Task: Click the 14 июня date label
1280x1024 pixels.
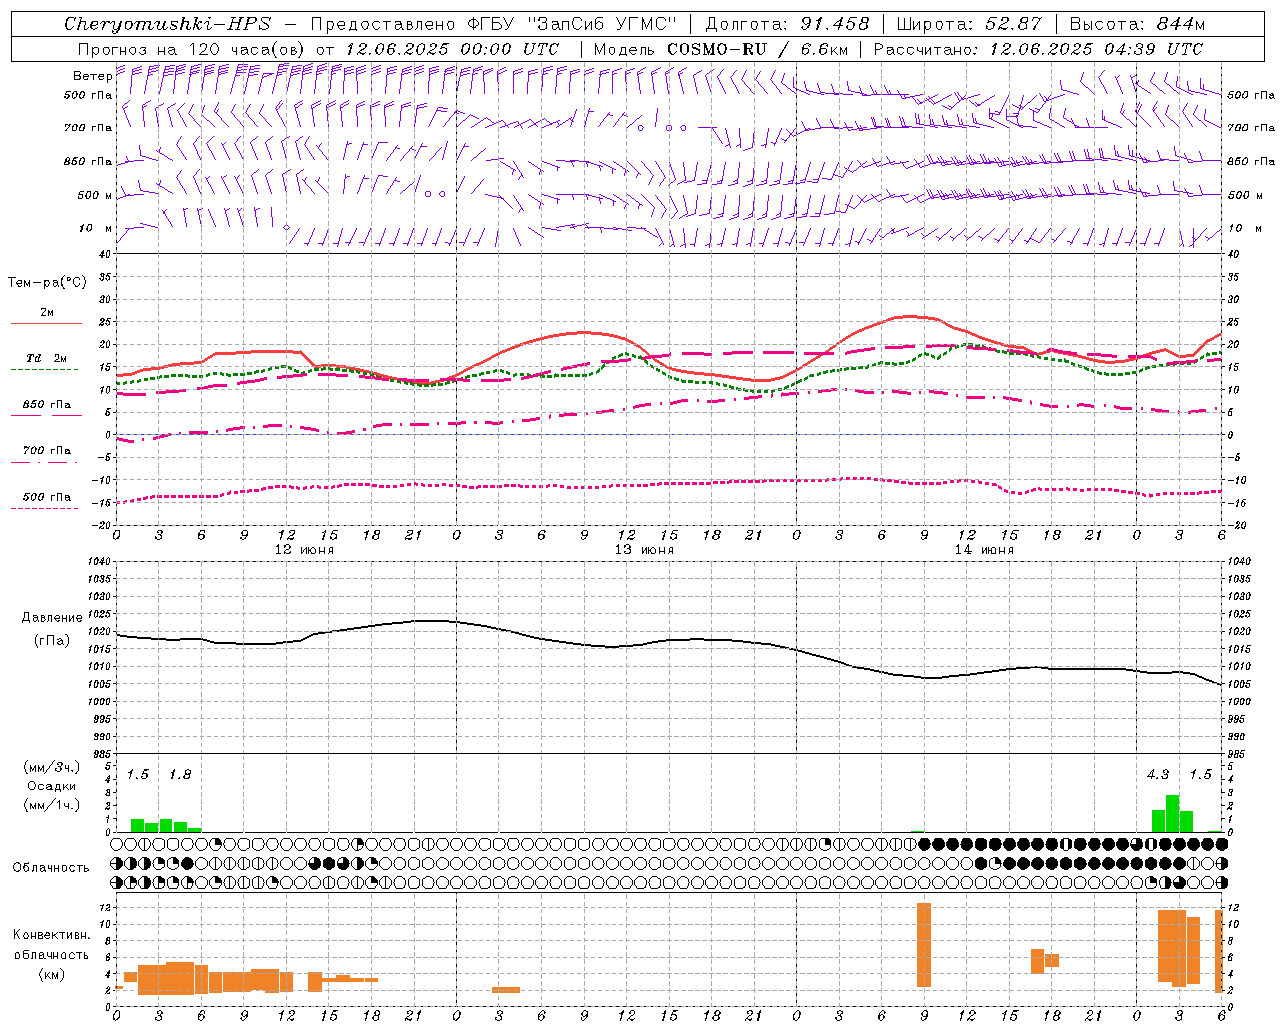Action: [984, 550]
